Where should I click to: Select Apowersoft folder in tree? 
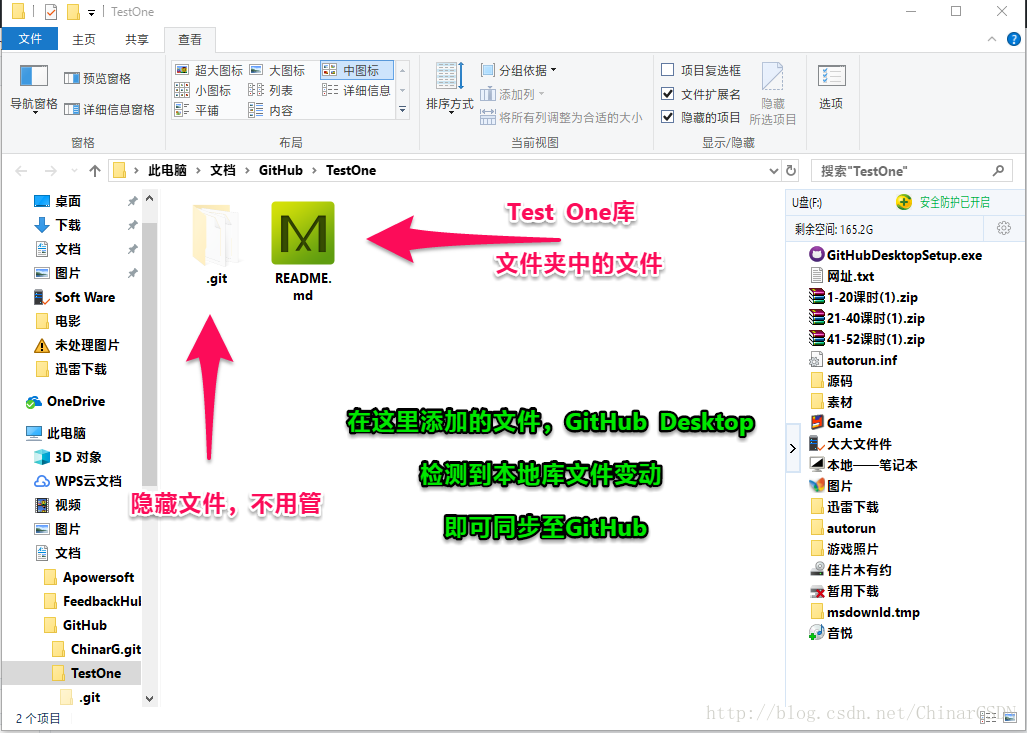click(89, 577)
